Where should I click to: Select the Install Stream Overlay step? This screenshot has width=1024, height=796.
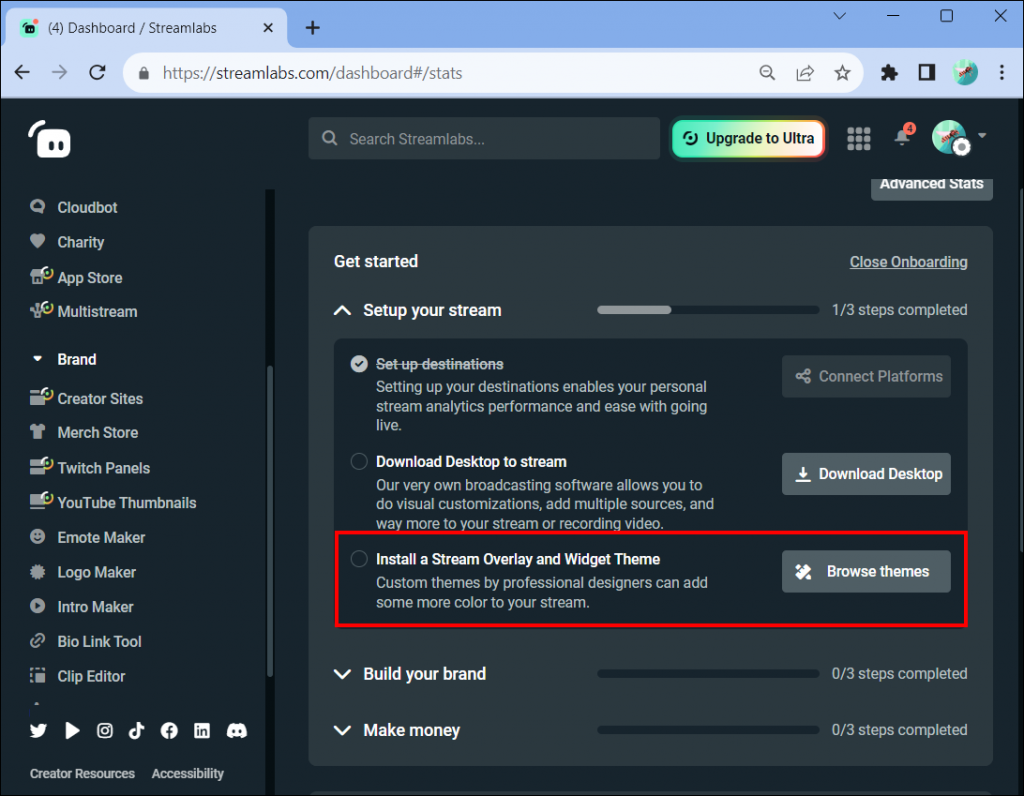pos(359,559)
